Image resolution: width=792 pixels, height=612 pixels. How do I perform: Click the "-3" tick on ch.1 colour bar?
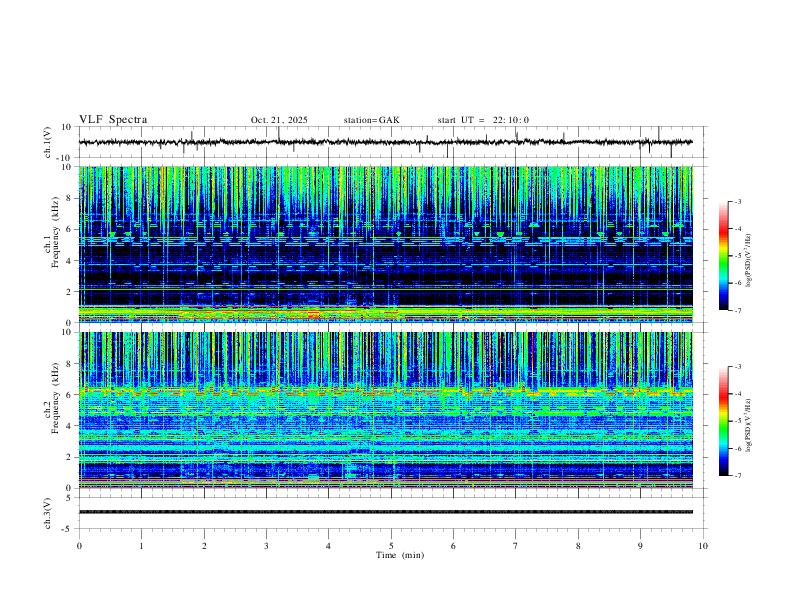(x=737, y=201)
